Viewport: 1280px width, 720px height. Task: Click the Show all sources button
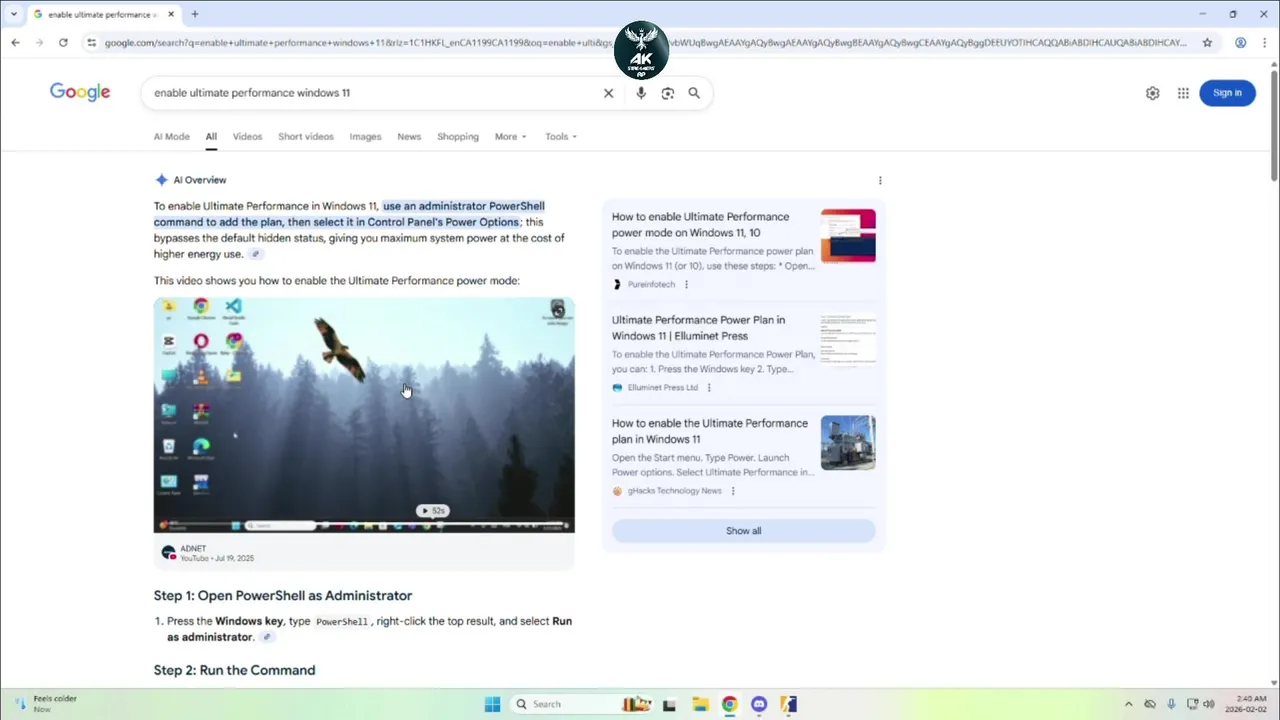point(743,531)
